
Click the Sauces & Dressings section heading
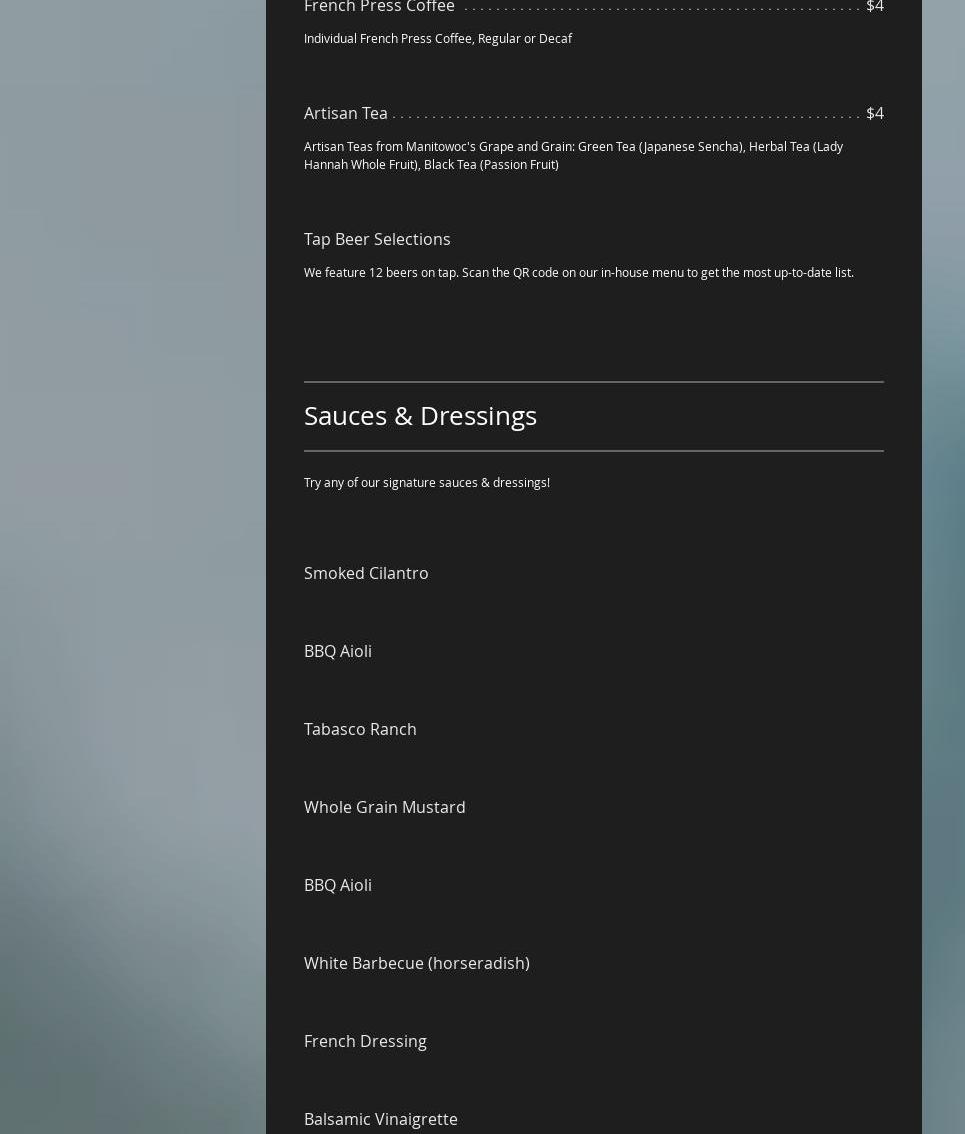coord(420,415)
